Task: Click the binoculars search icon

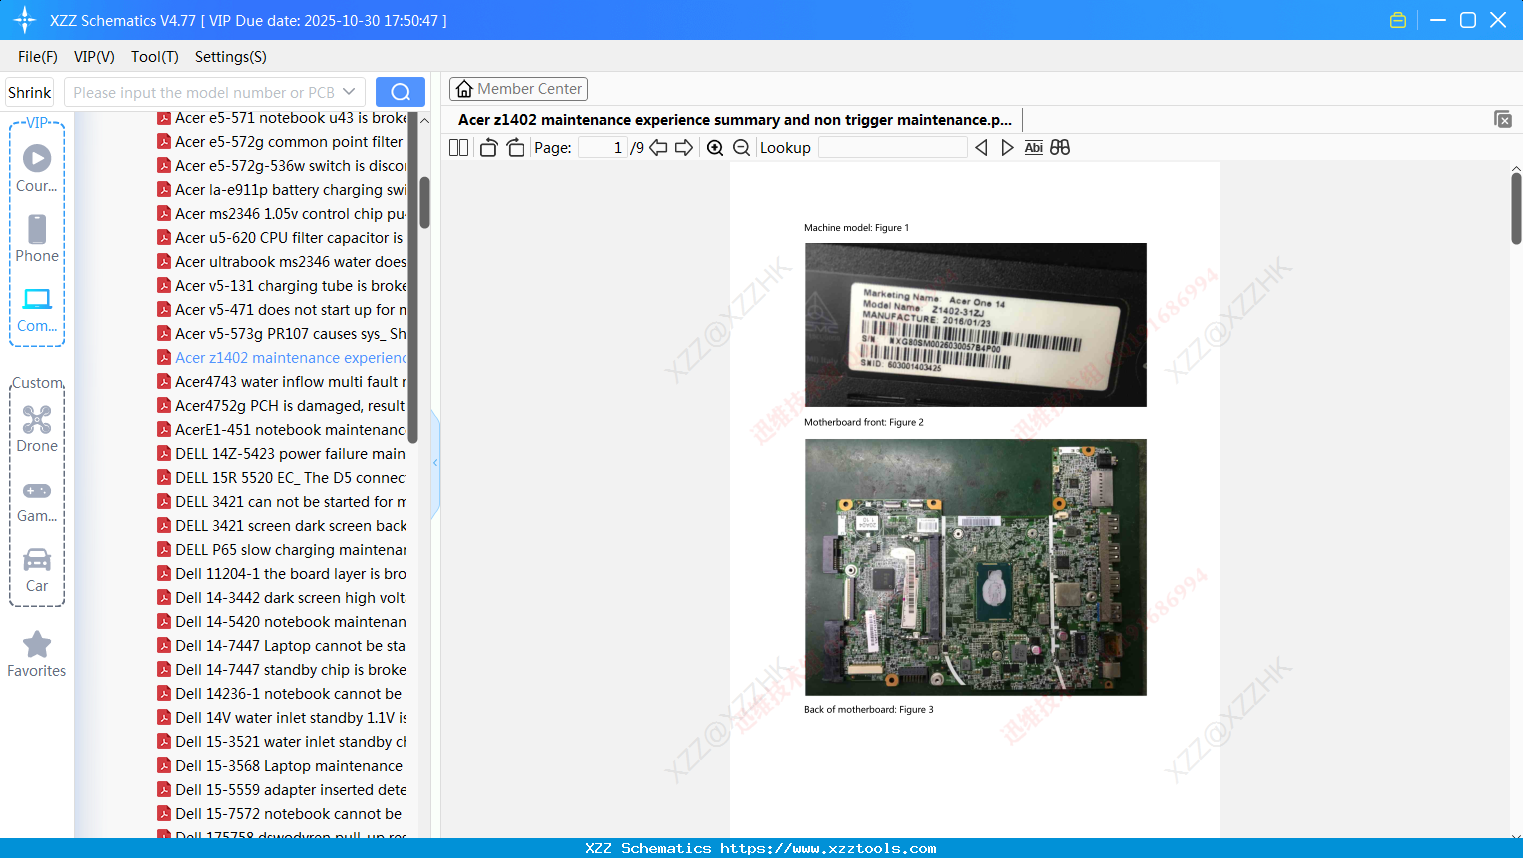Action: pyautogui.click(x=1060, y=148)
